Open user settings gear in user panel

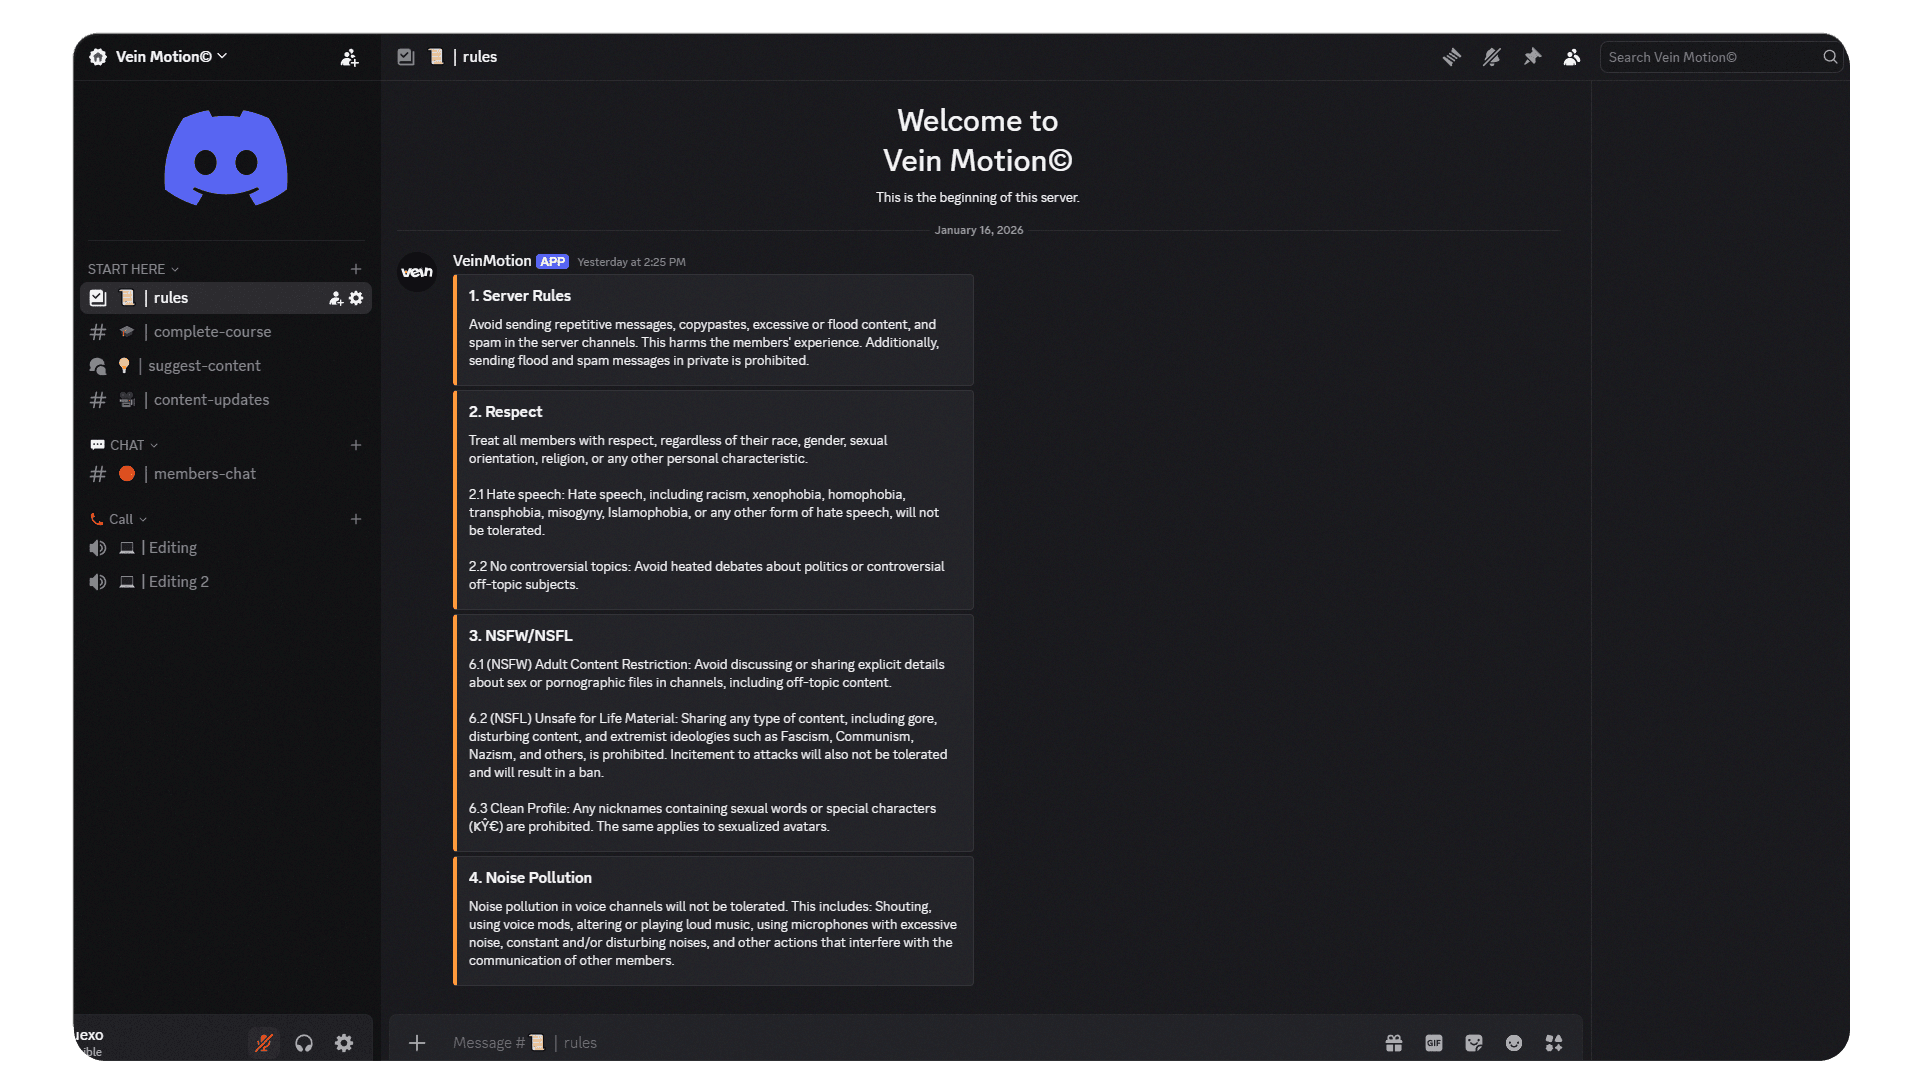344,1043
